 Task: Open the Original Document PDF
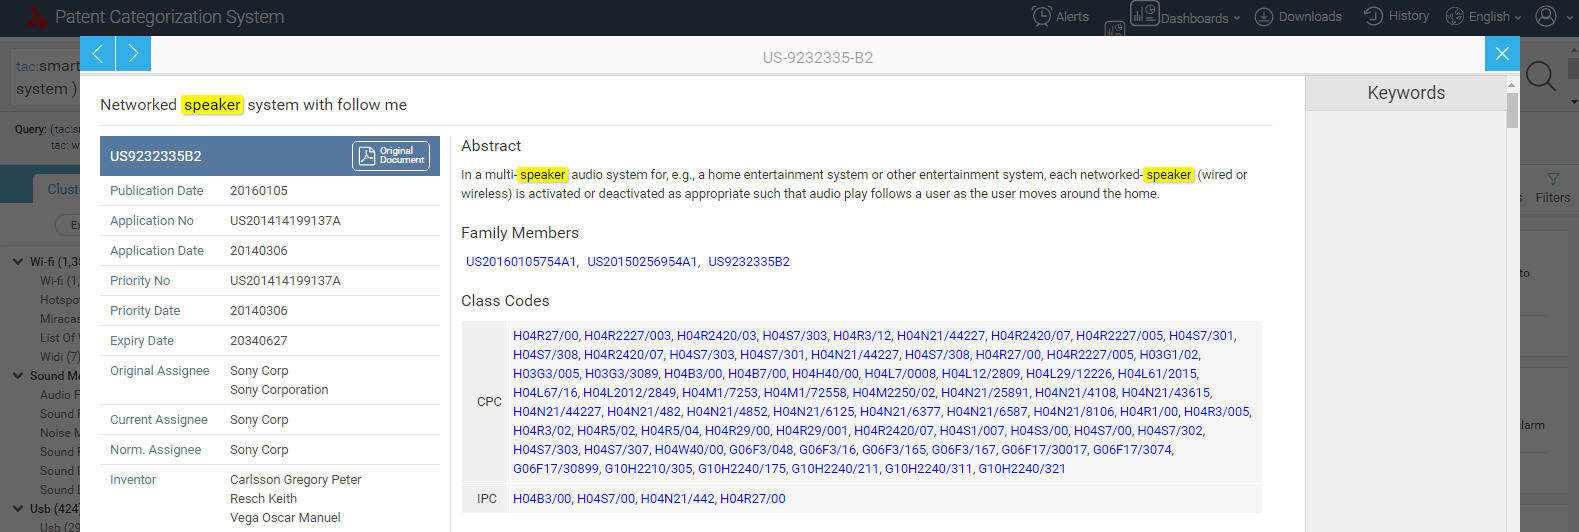click(x=391, y=156)
